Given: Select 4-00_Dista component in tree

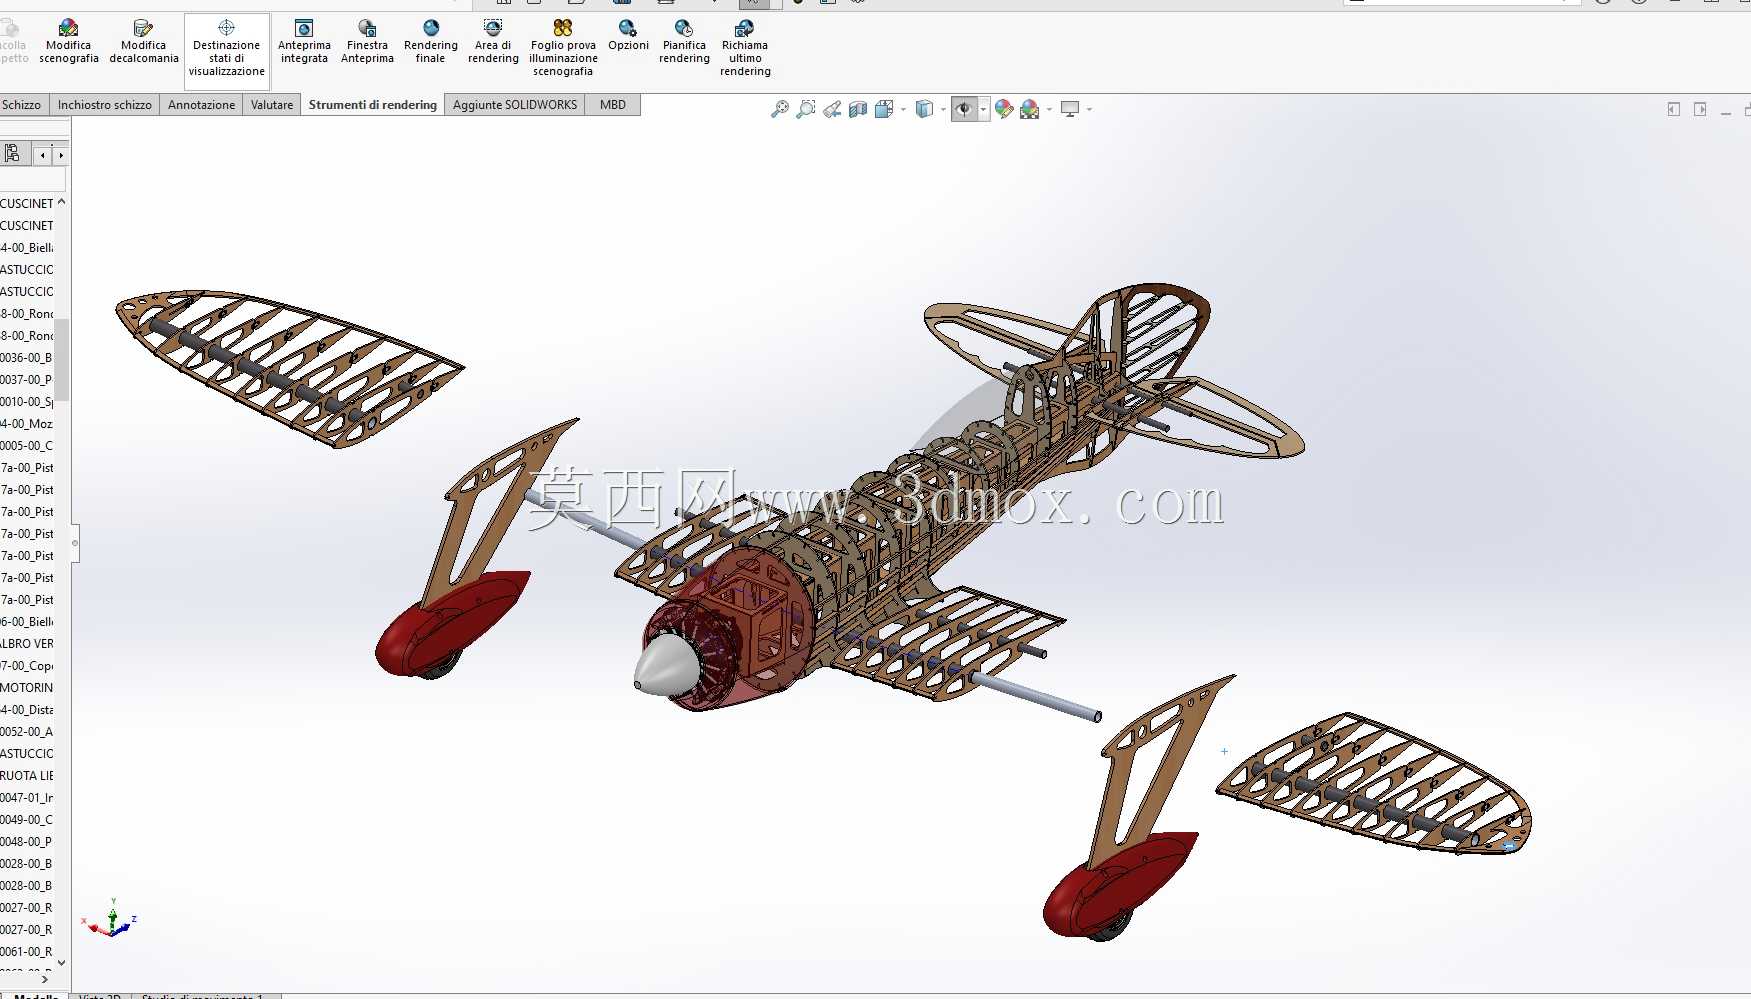Looking at the screenshot, I should (x=27, y=710).
